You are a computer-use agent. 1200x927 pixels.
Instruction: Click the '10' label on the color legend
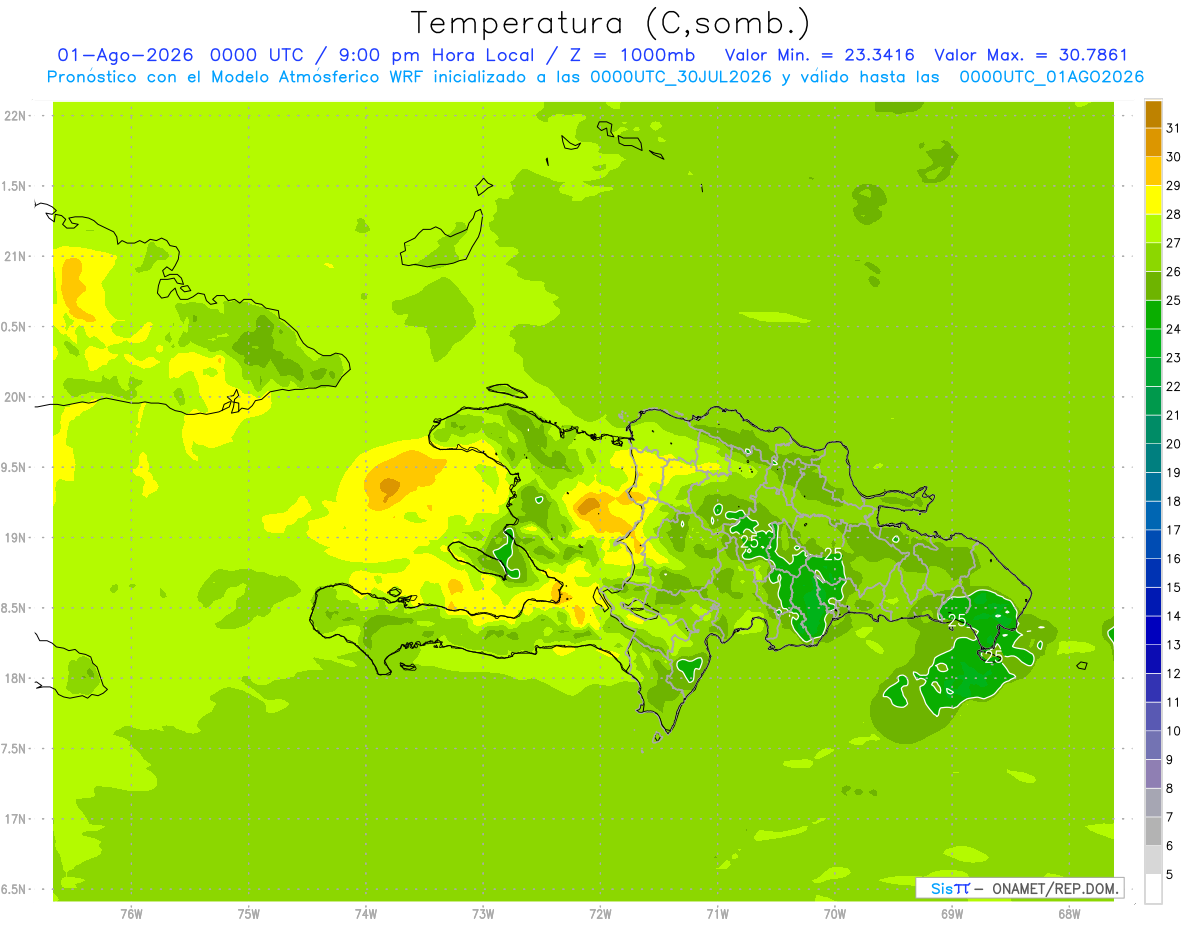point(1174,731)
